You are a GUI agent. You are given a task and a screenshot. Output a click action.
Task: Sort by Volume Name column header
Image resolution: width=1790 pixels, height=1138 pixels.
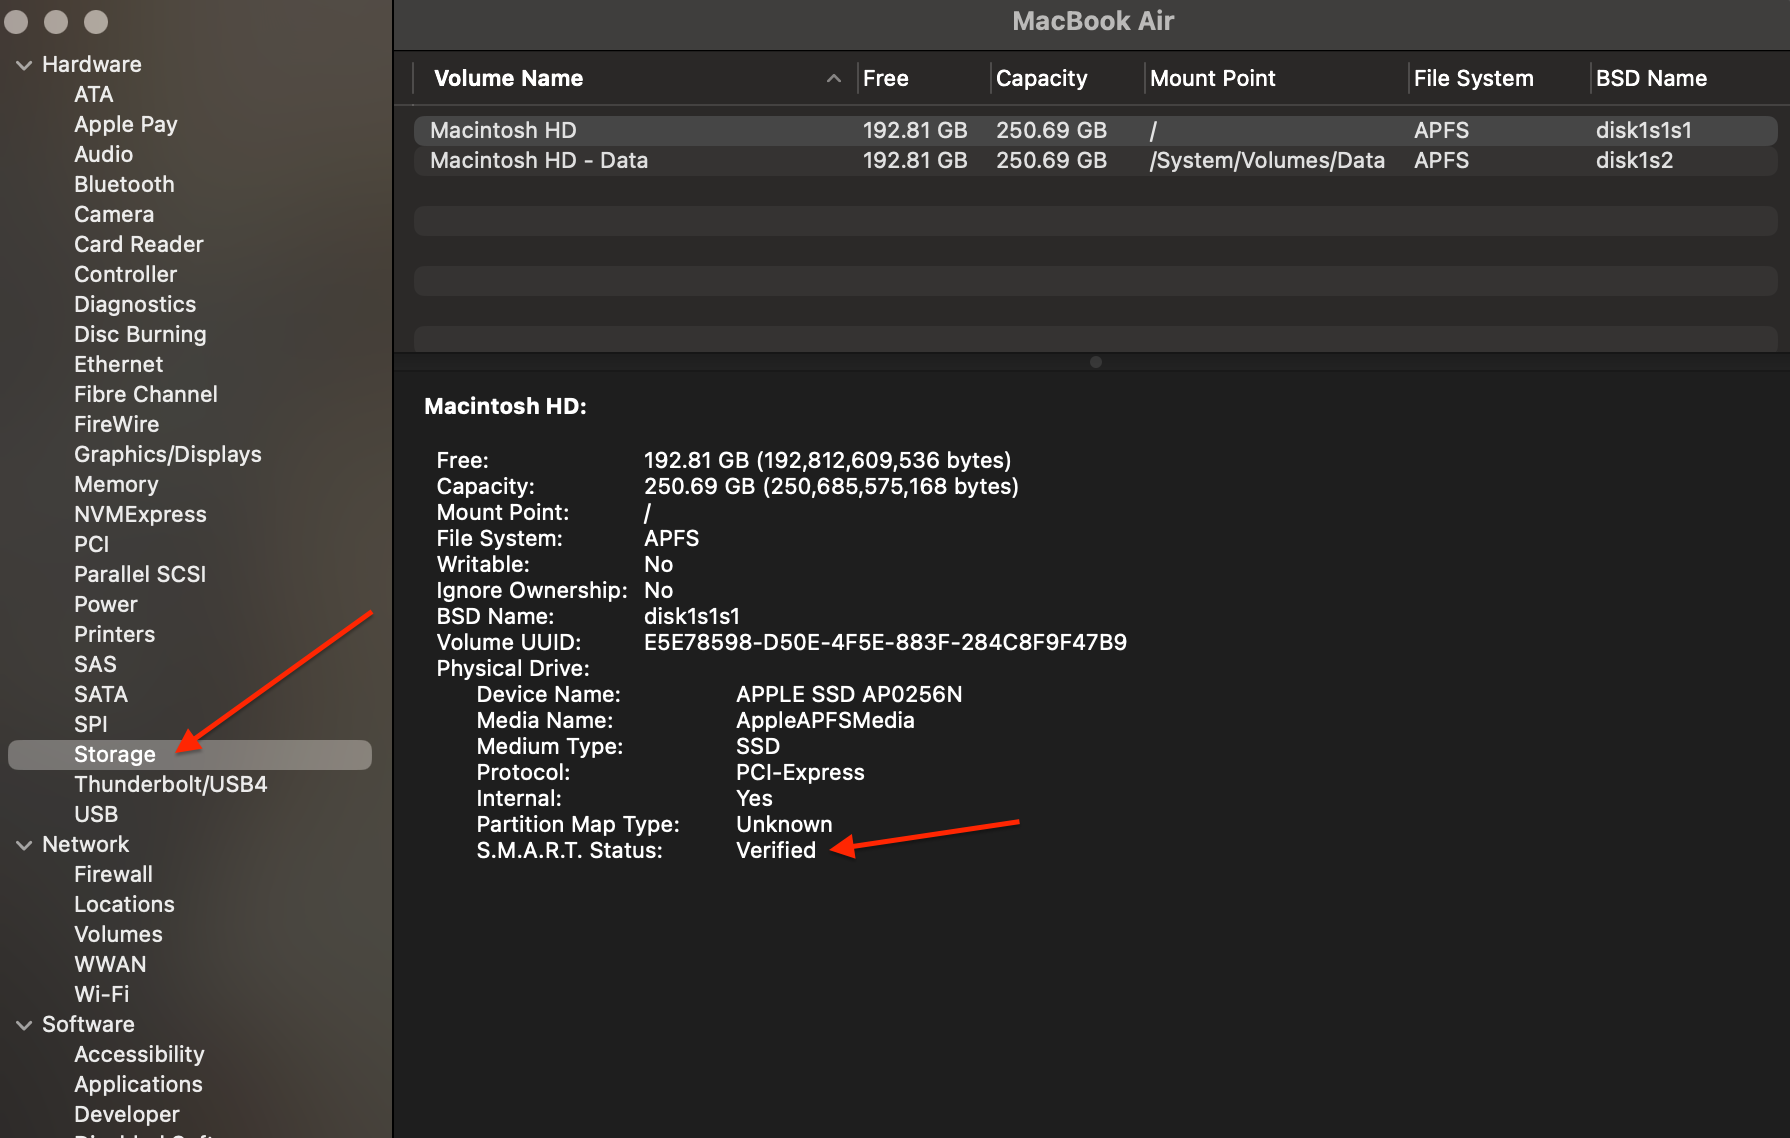pyautogui.click(x=508, y=78)
